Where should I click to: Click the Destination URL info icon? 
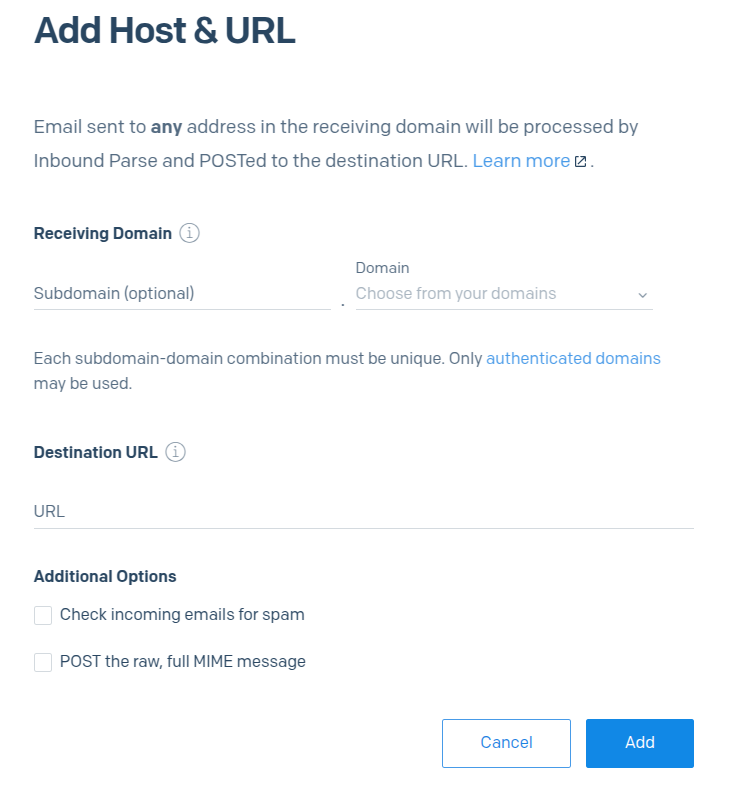coord(175,452)
